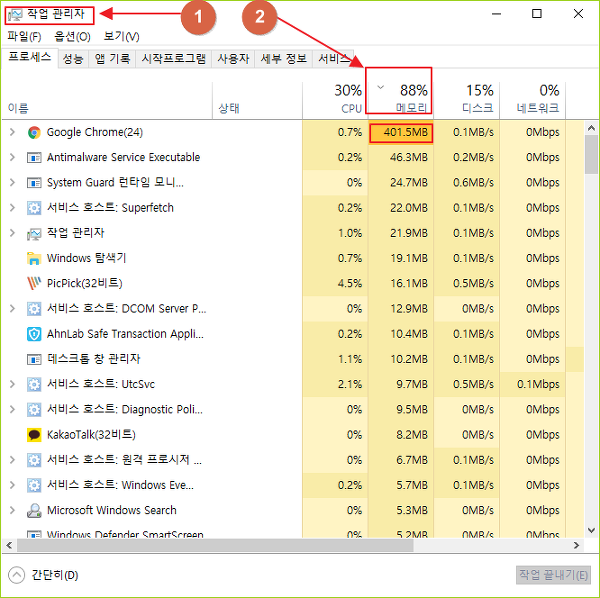Click the Google Chrome process icon

tap(34, 132)
